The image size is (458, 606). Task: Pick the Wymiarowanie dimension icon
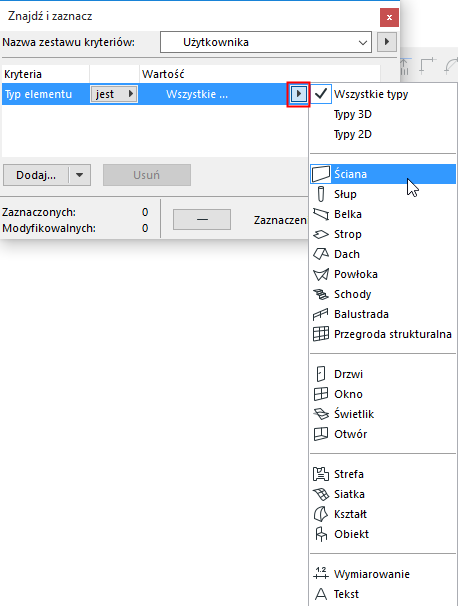tap(321, 574)
